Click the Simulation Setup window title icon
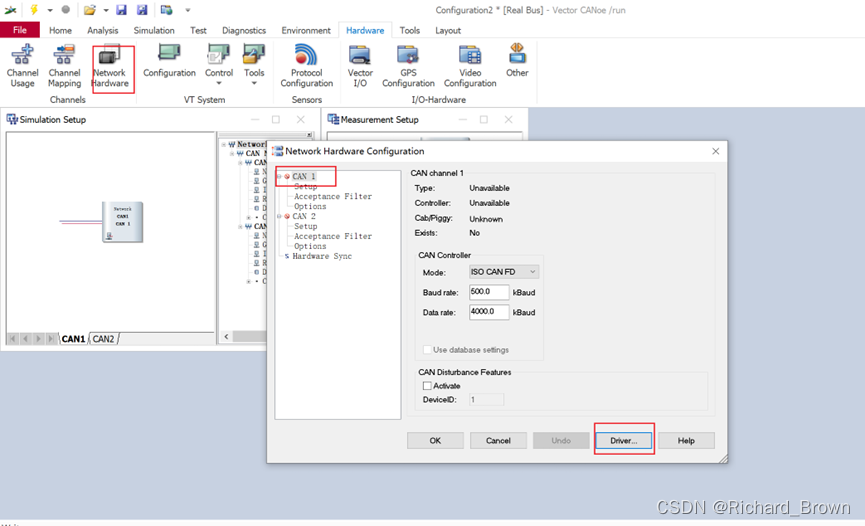Image resolution: width=865 pixels, height=526 pixels. coord(12,119)
